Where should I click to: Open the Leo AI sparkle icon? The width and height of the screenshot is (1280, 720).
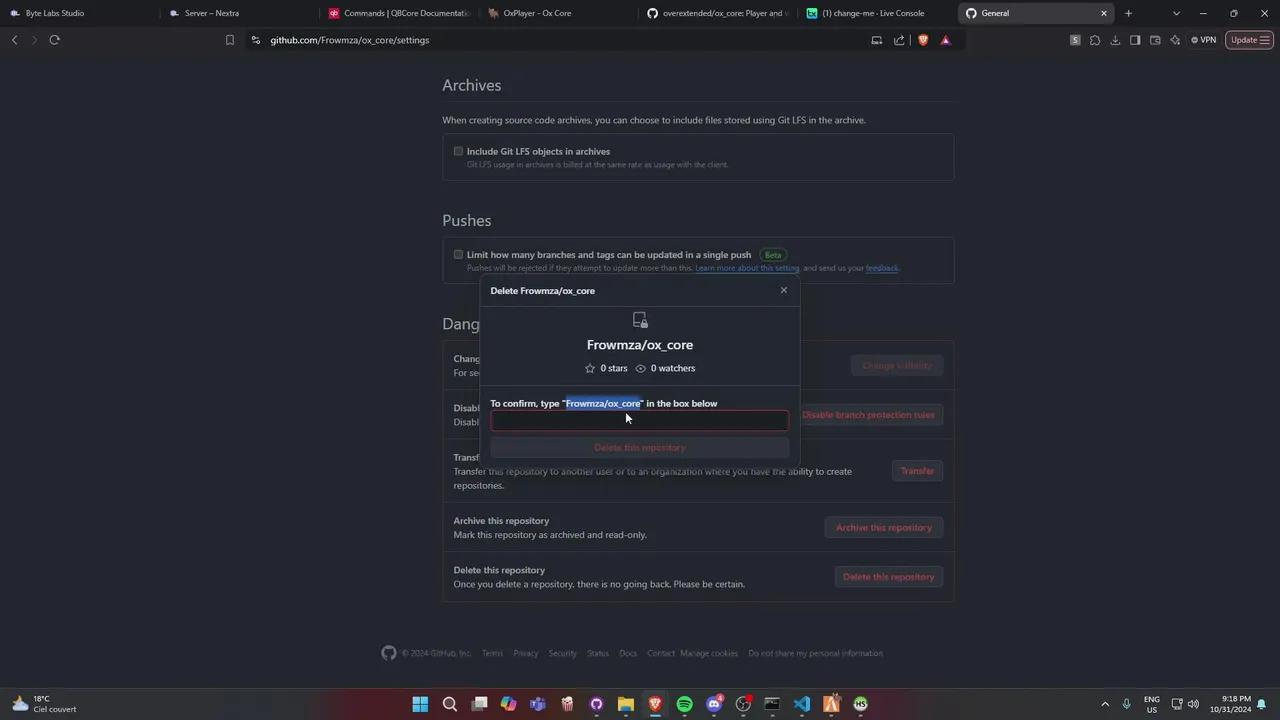[x=1175, y=40]
